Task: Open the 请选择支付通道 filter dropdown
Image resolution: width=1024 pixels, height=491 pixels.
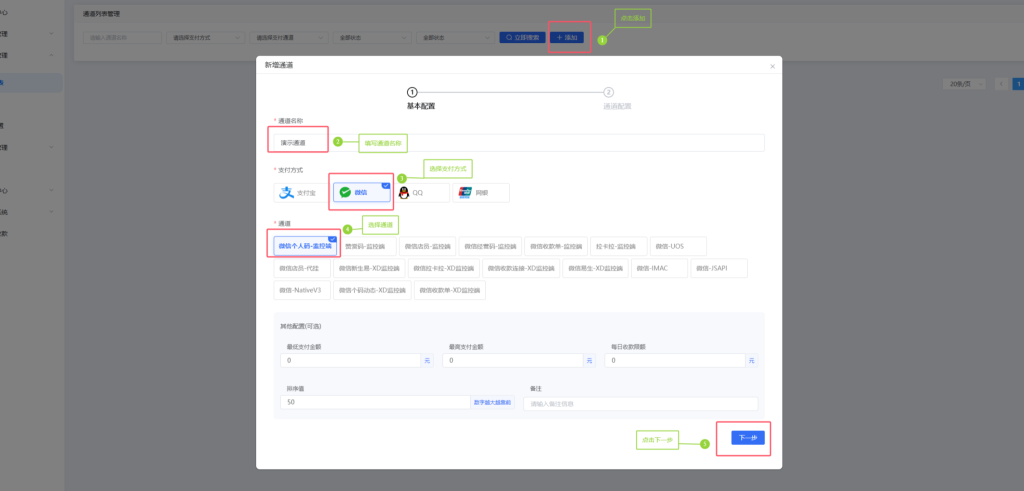Action: pyautogui.click(x=289, y=38)
